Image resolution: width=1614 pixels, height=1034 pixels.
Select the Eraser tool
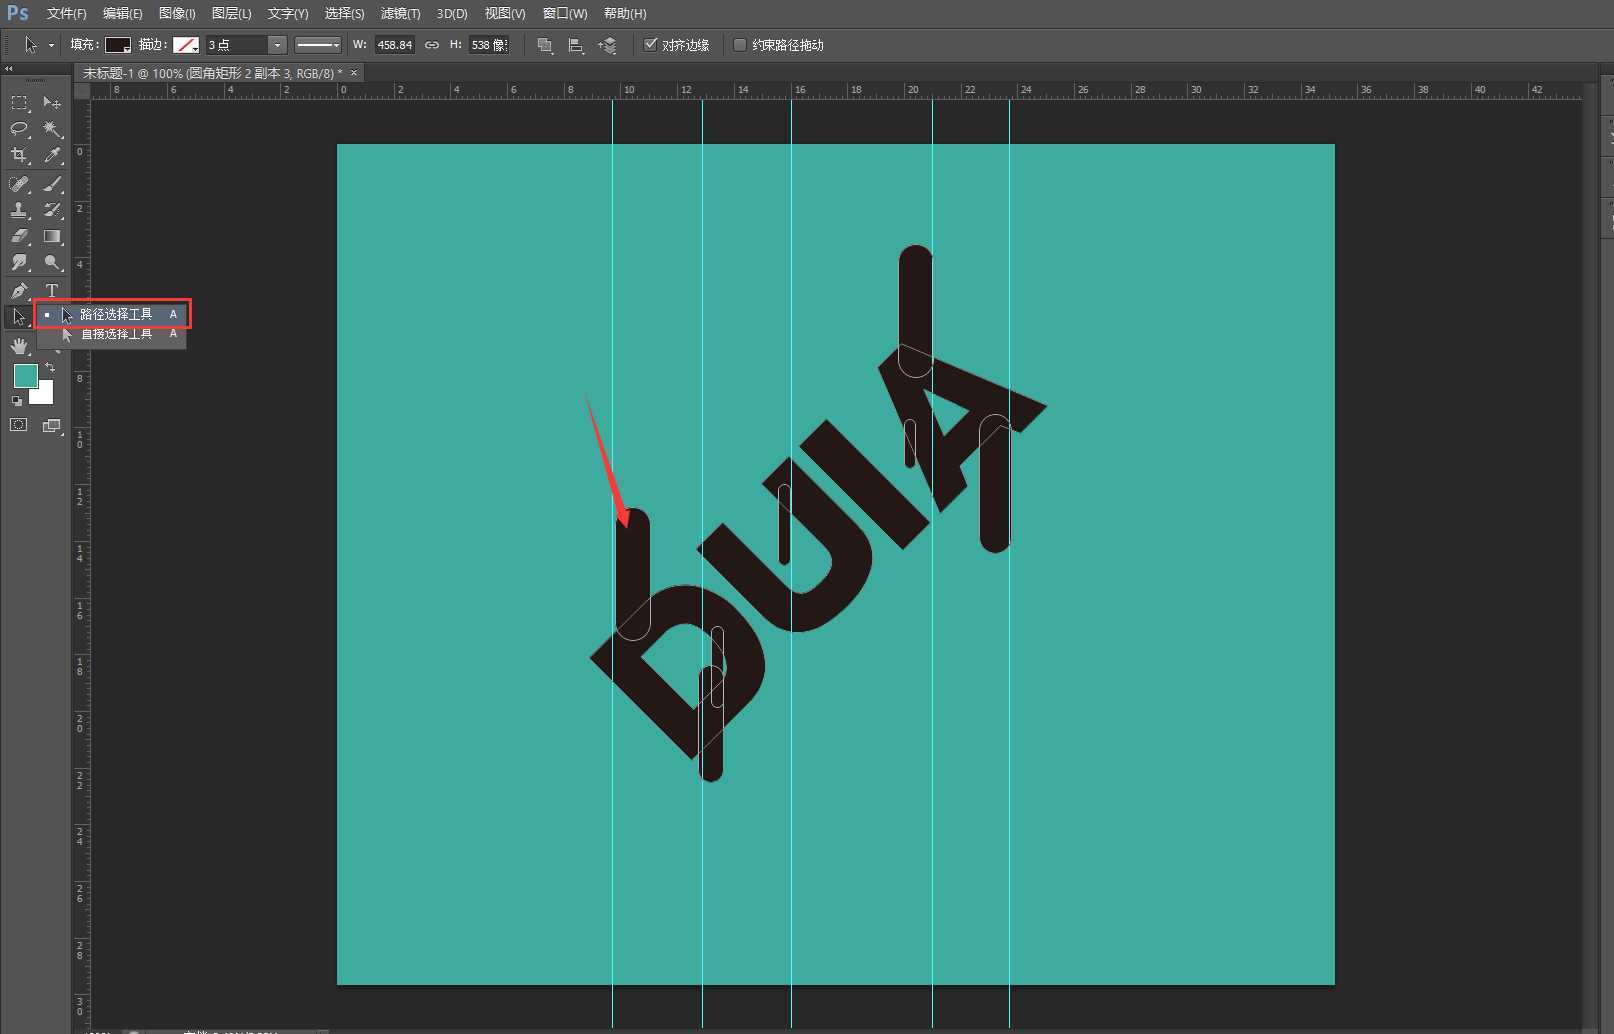click(19, 236)
